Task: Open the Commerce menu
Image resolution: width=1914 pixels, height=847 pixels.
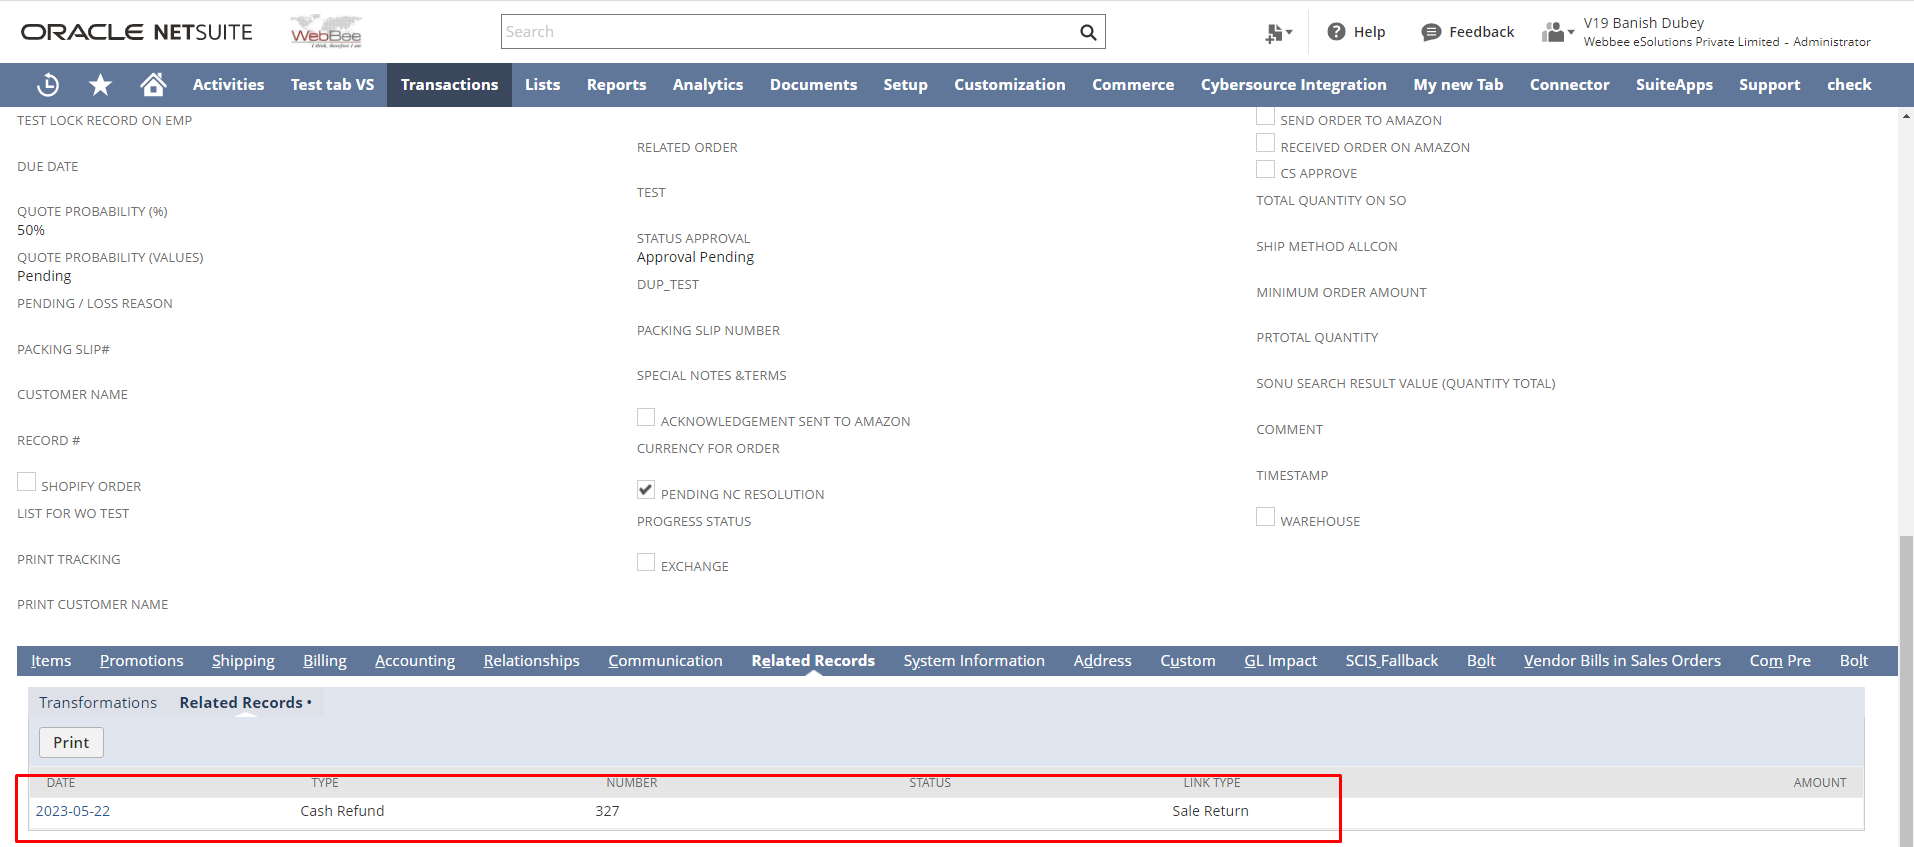Action: point(1133,85)
